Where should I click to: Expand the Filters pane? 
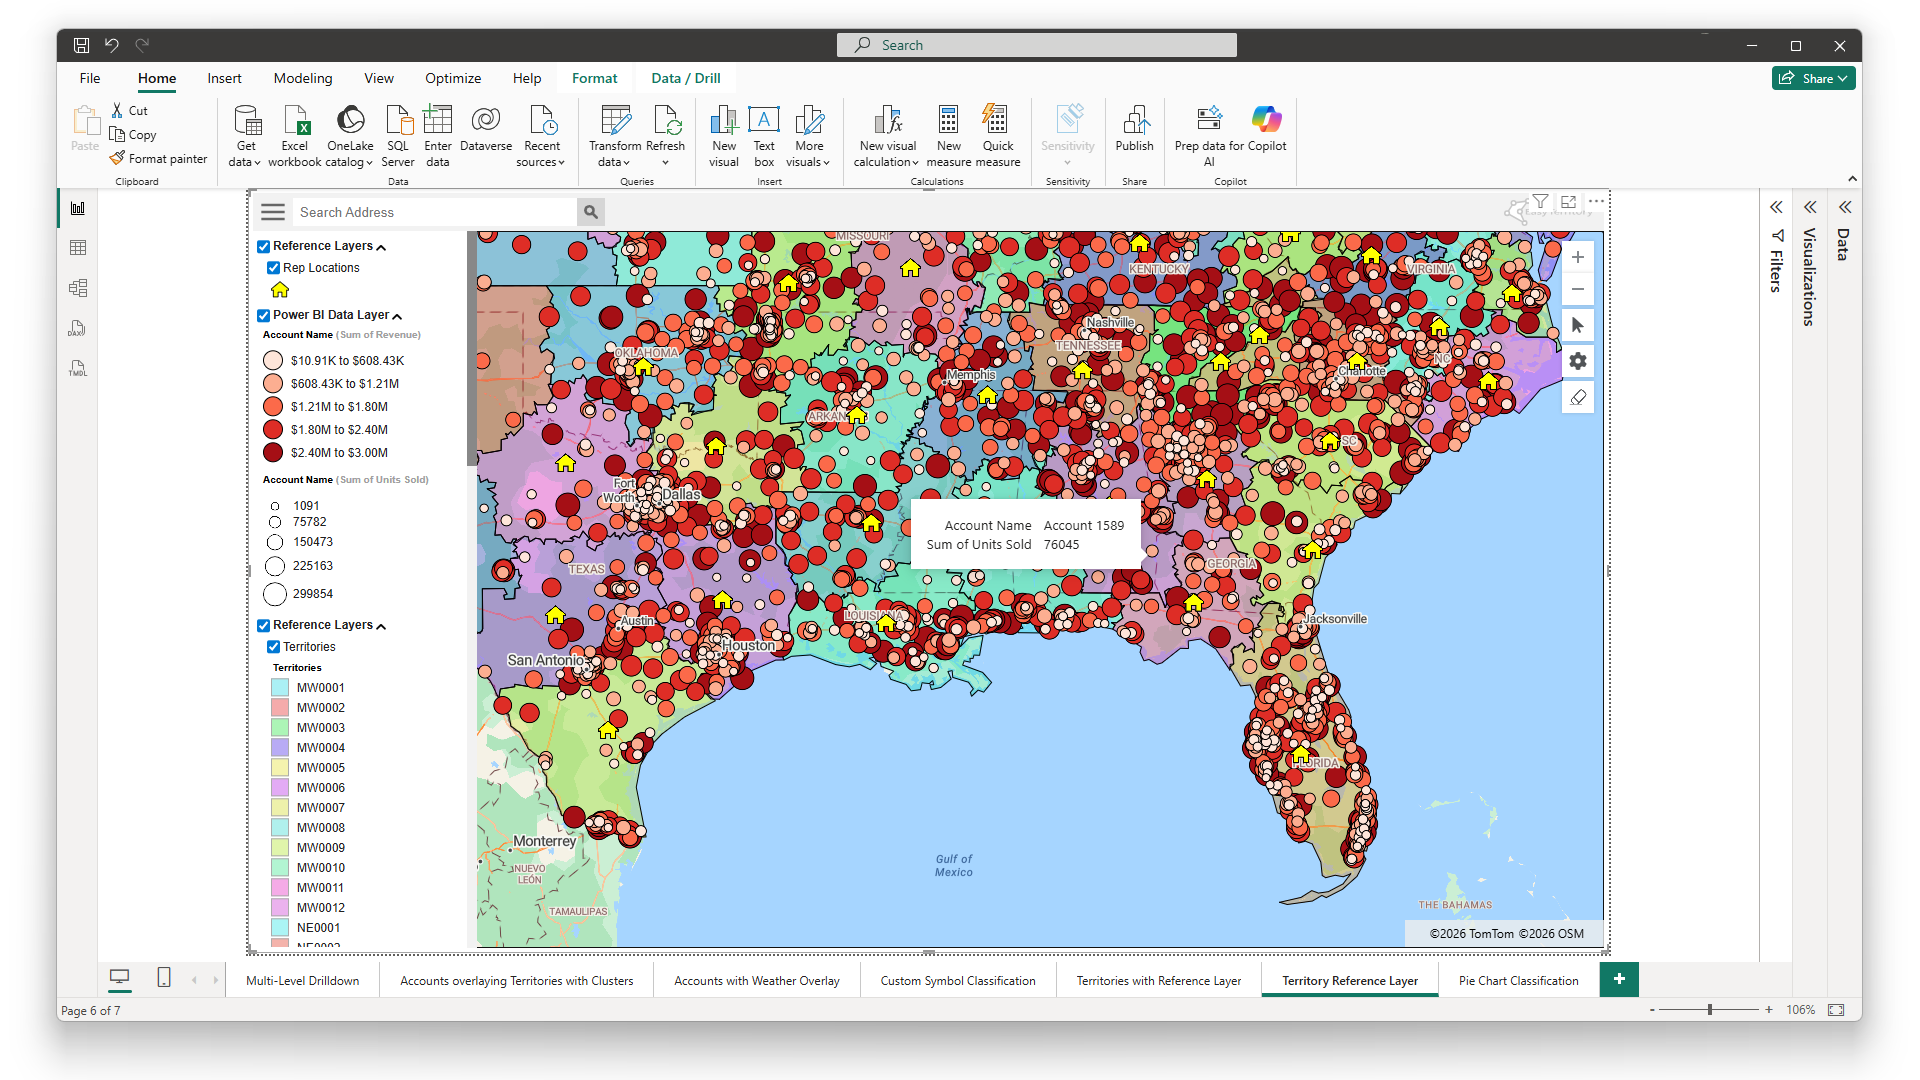pyautogui.click(x=1776, y=208)
